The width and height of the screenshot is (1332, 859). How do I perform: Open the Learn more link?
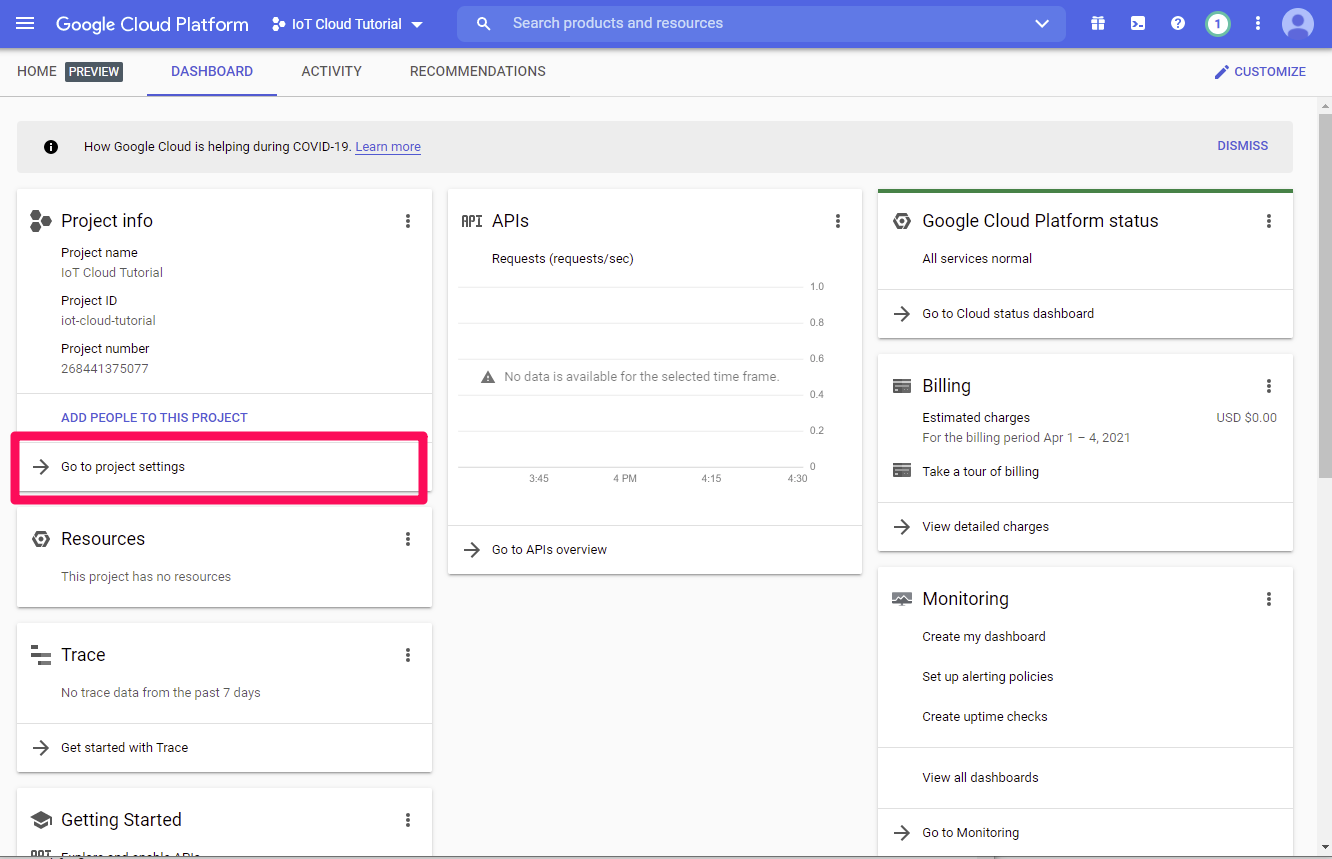pyautogui.click(x=388, y=147)
